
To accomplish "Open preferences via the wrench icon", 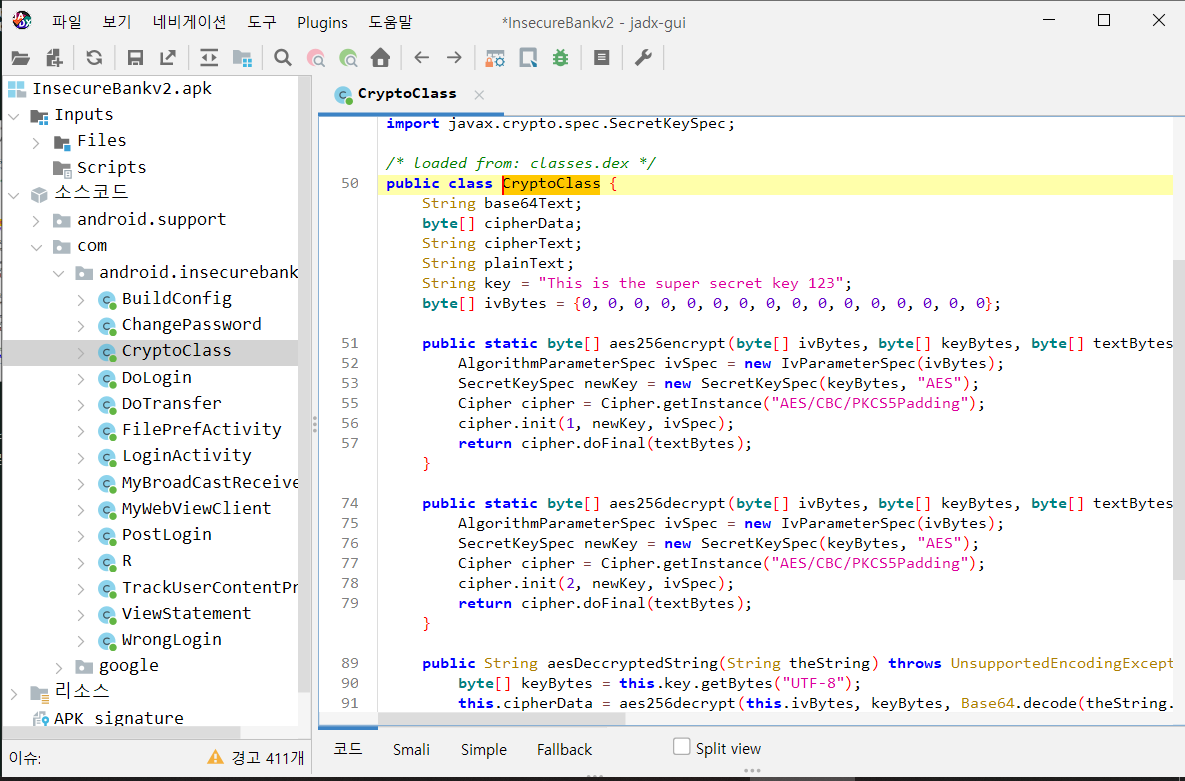I will pyautogui.click(x=643, y=58).
